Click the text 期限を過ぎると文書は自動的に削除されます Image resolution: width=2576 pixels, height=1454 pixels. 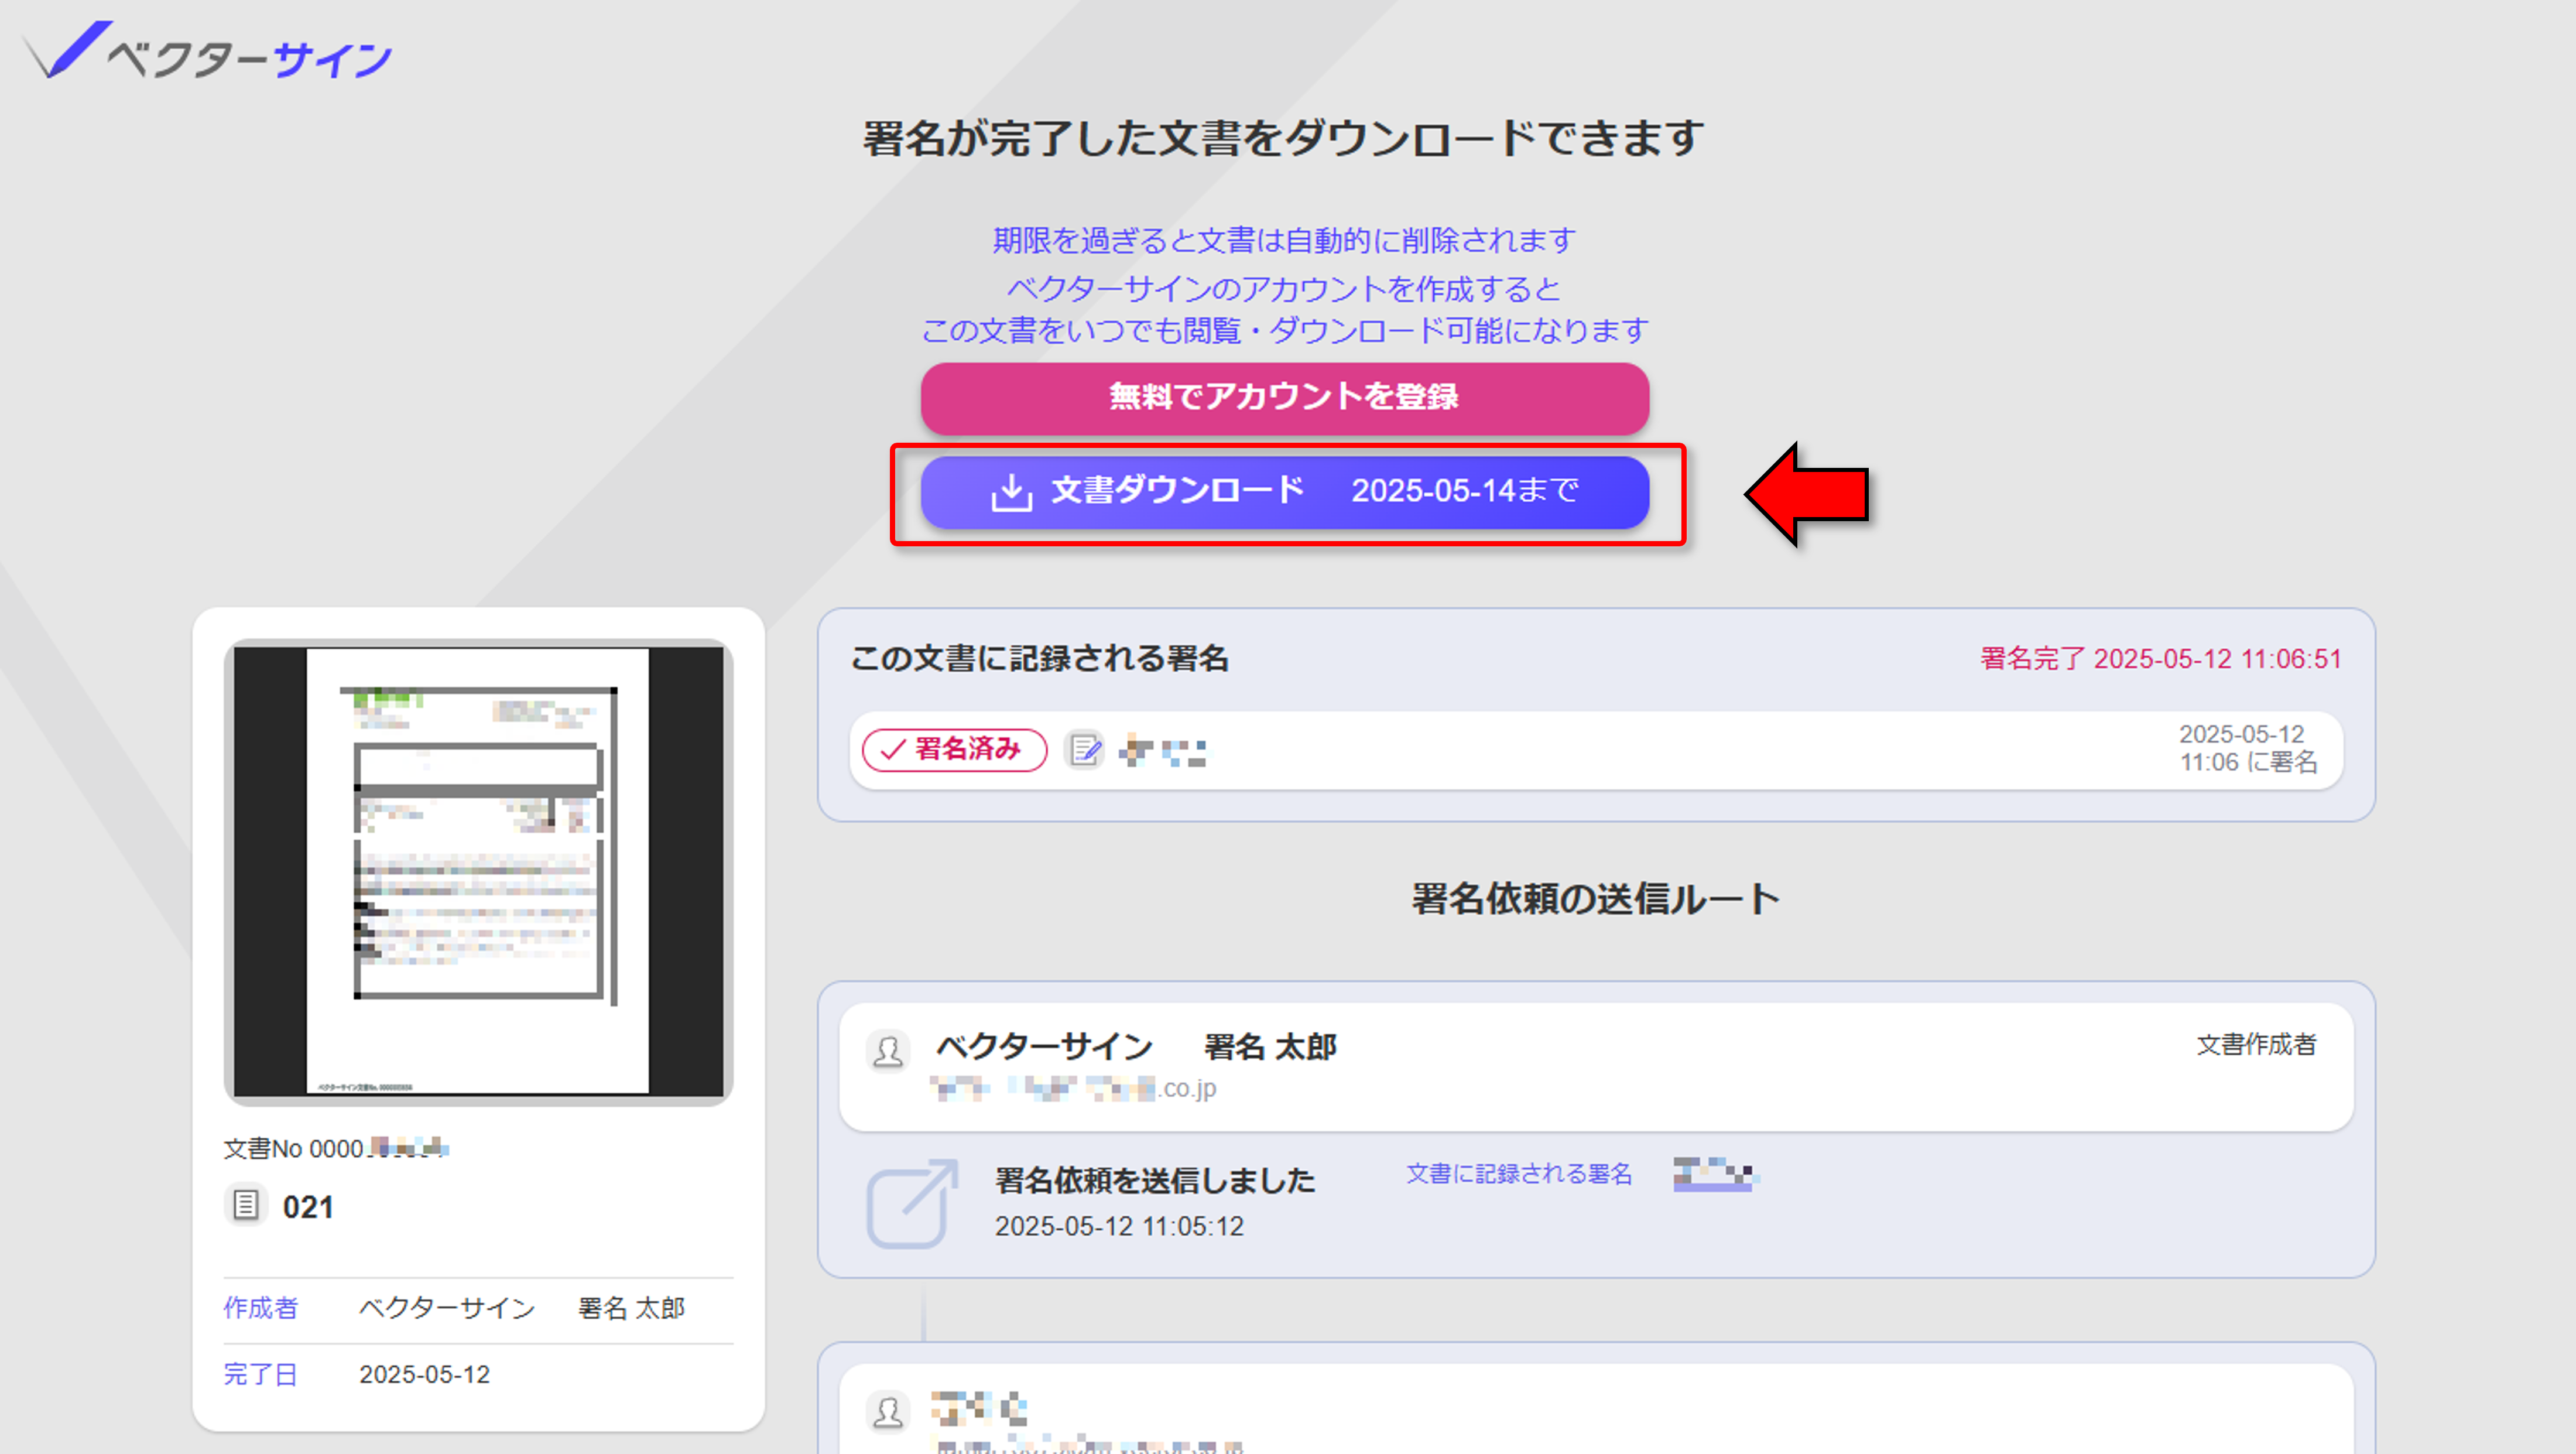pos(1284,240)
